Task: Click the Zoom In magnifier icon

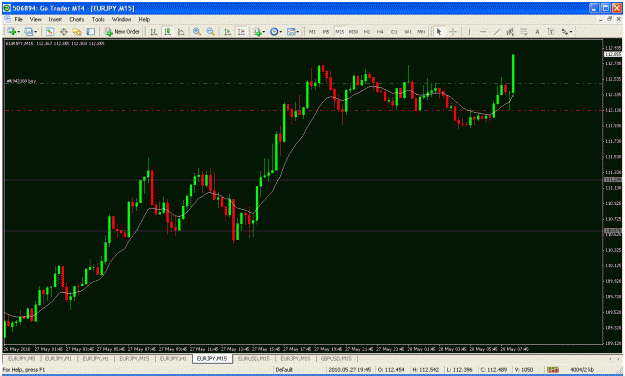Action: tap(197, 31)
